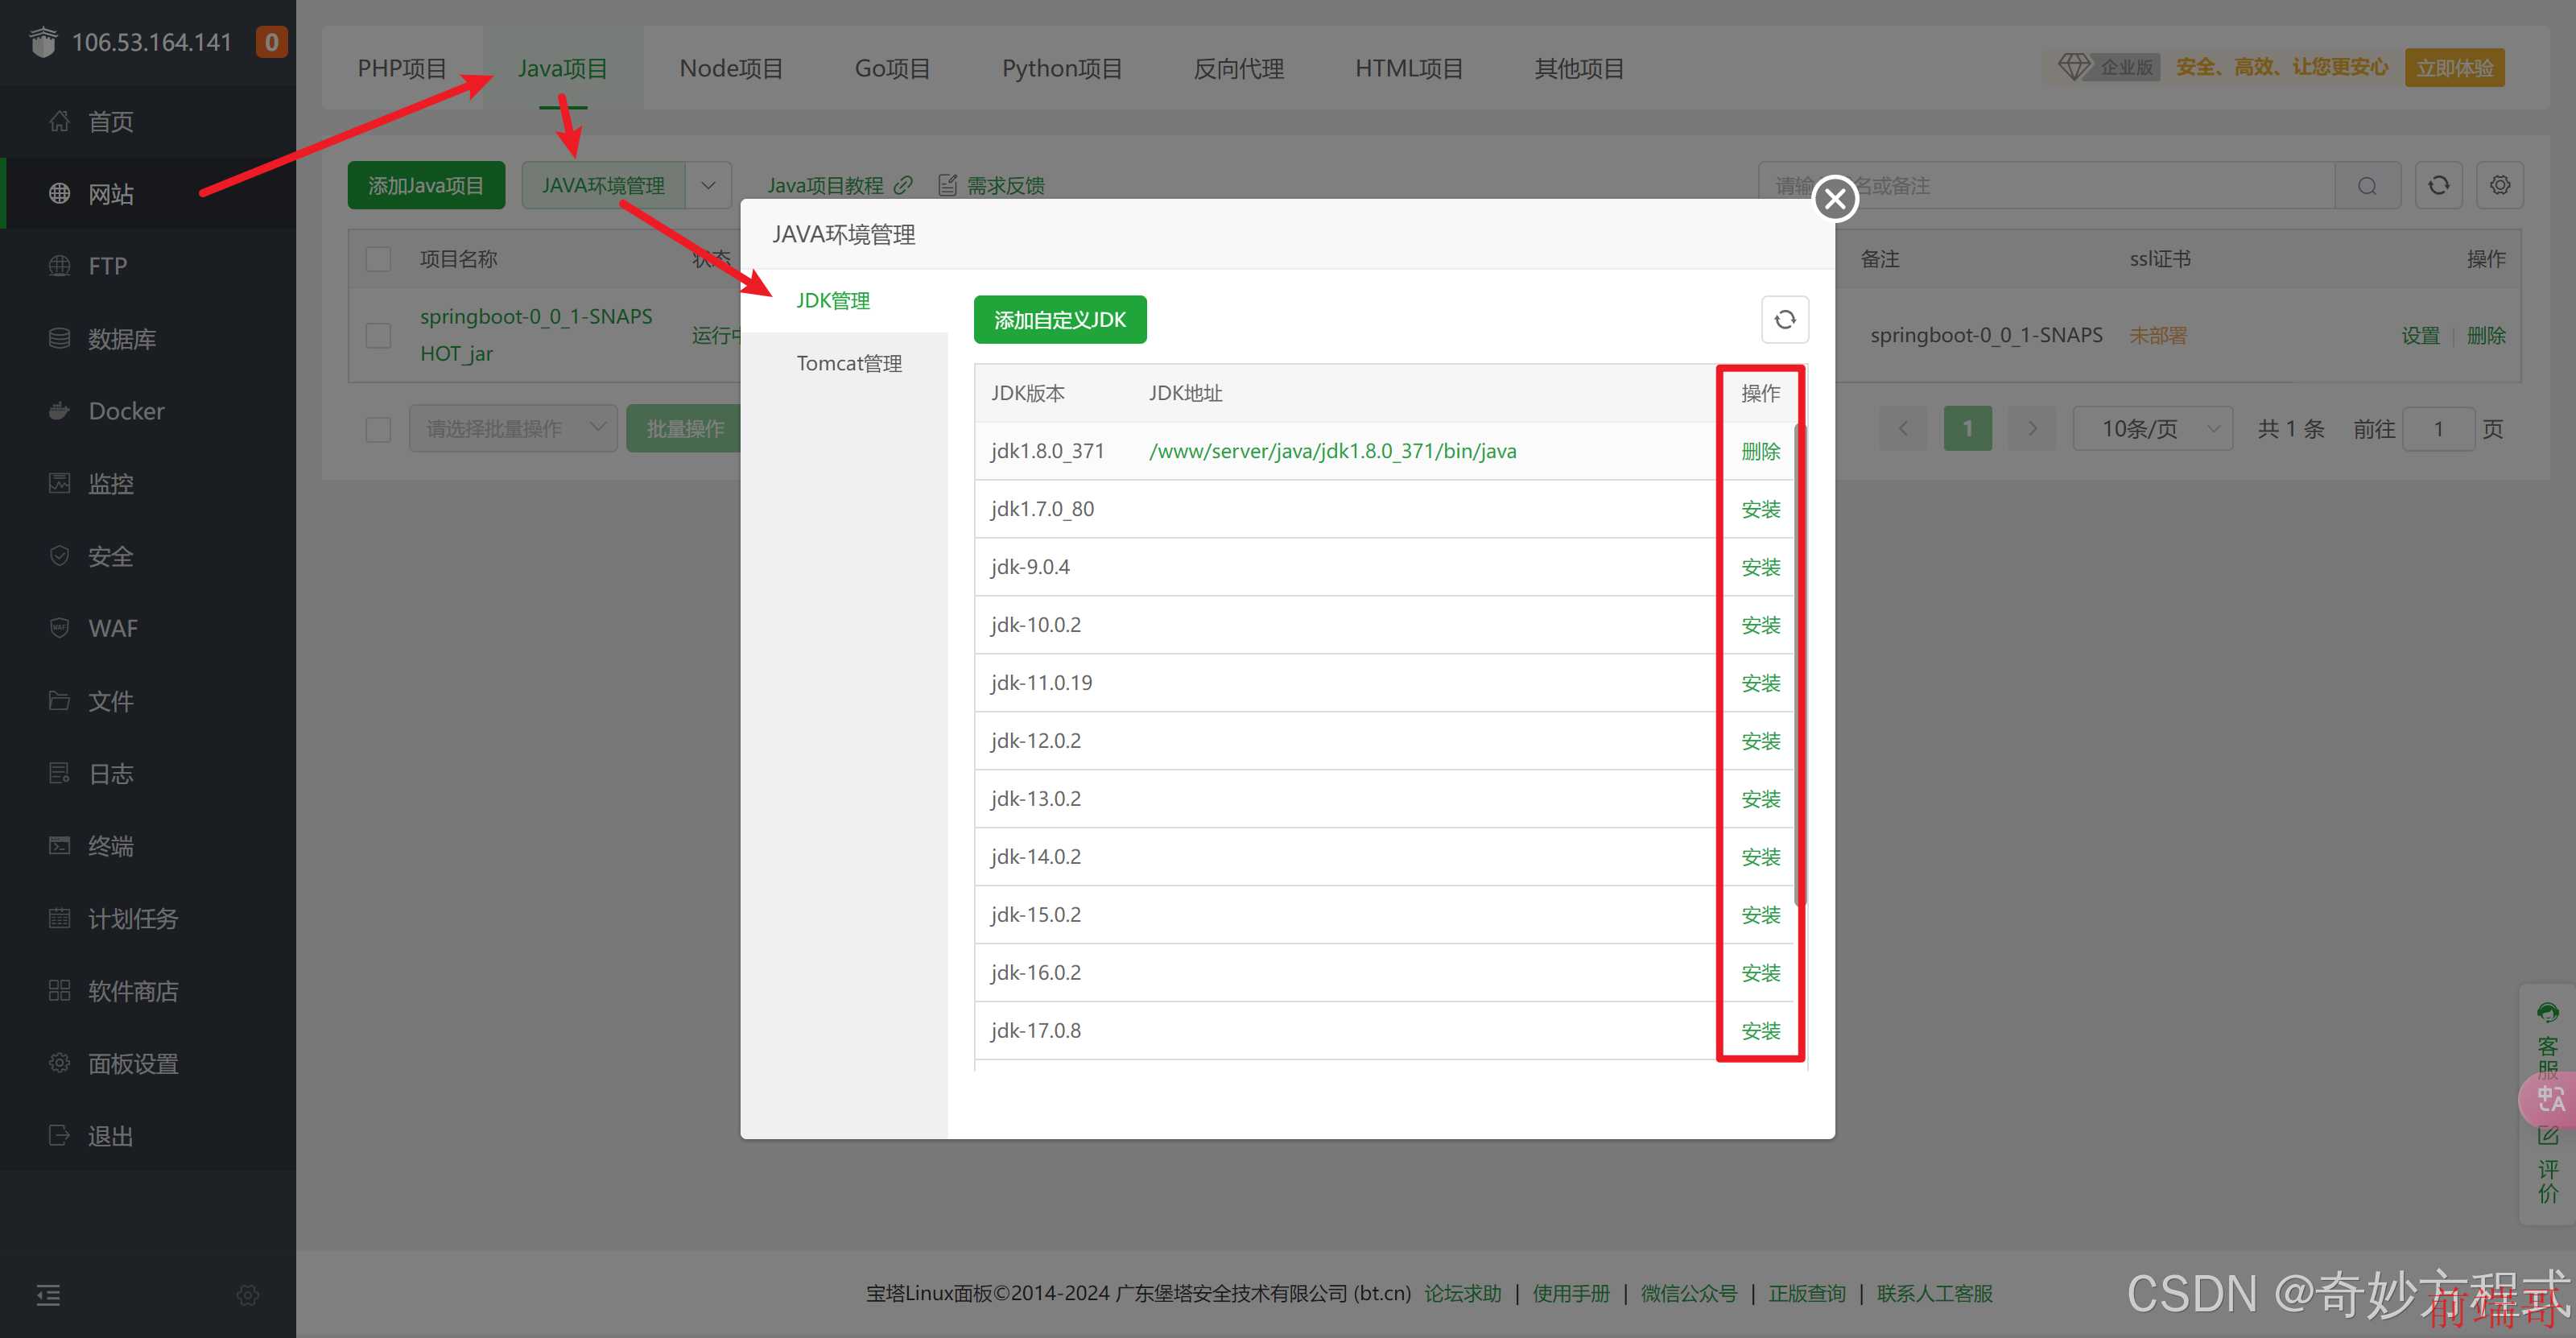The width and height of the screenshot is (2576, 1338).
Task: Switch to the 其他项目 tab
Action: (x=1579, y=69)
